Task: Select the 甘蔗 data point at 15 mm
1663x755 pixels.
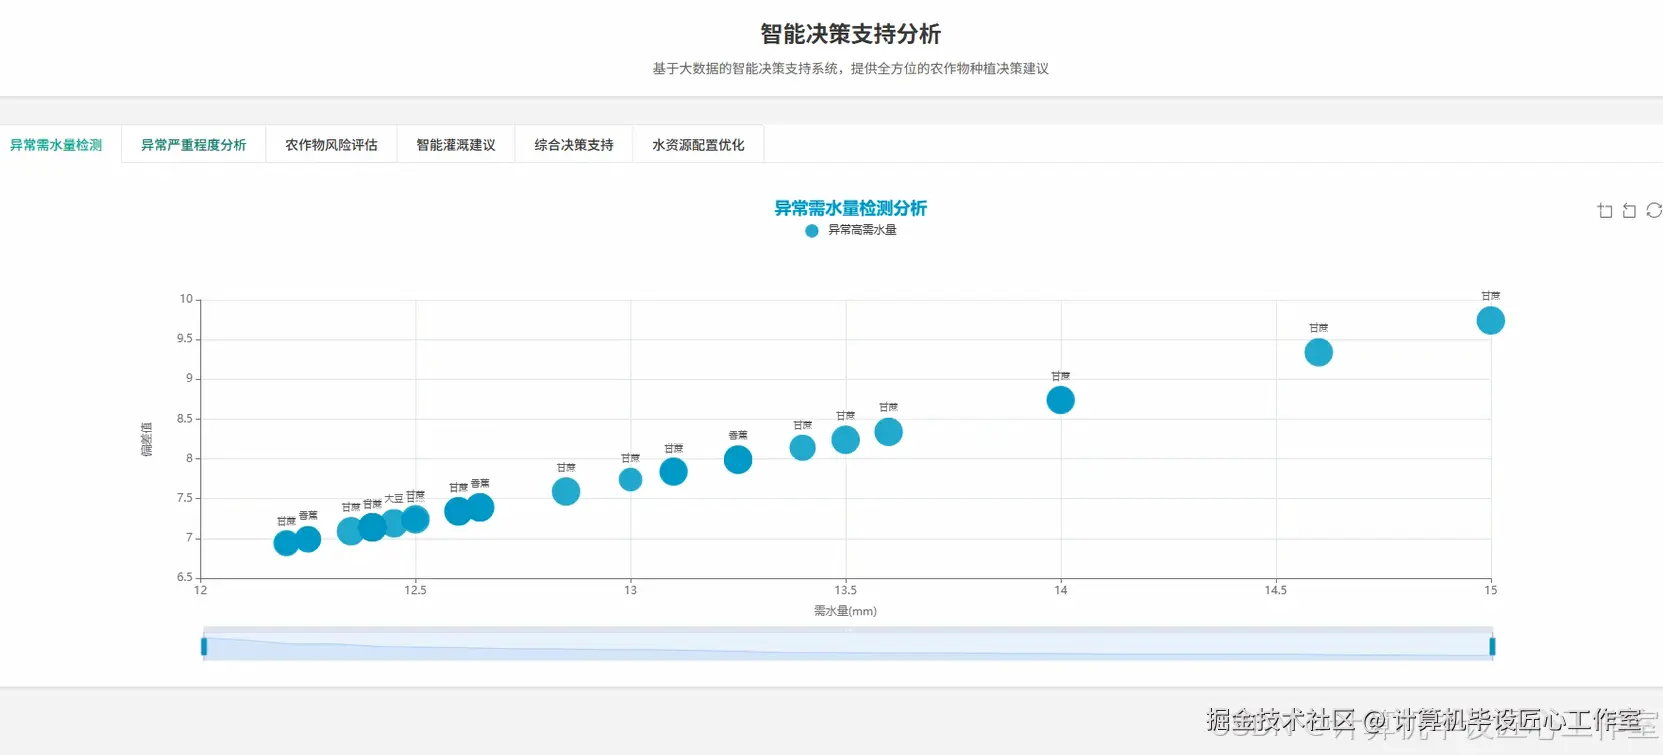Action: coord(1490,321)
